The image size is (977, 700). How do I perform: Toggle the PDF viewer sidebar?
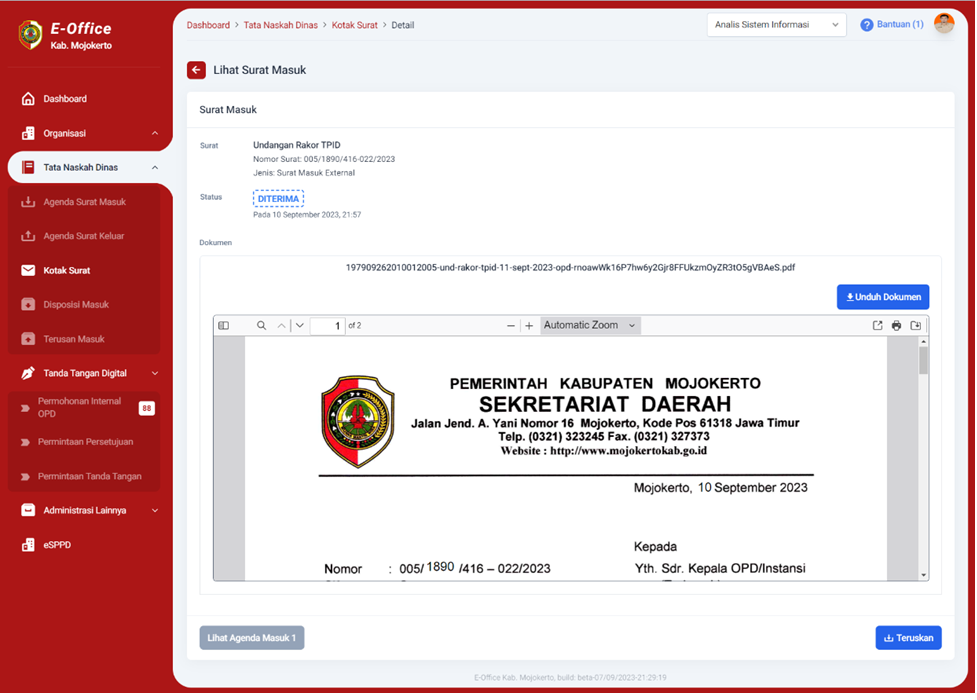pyautogui.click(x=224, y=325)
